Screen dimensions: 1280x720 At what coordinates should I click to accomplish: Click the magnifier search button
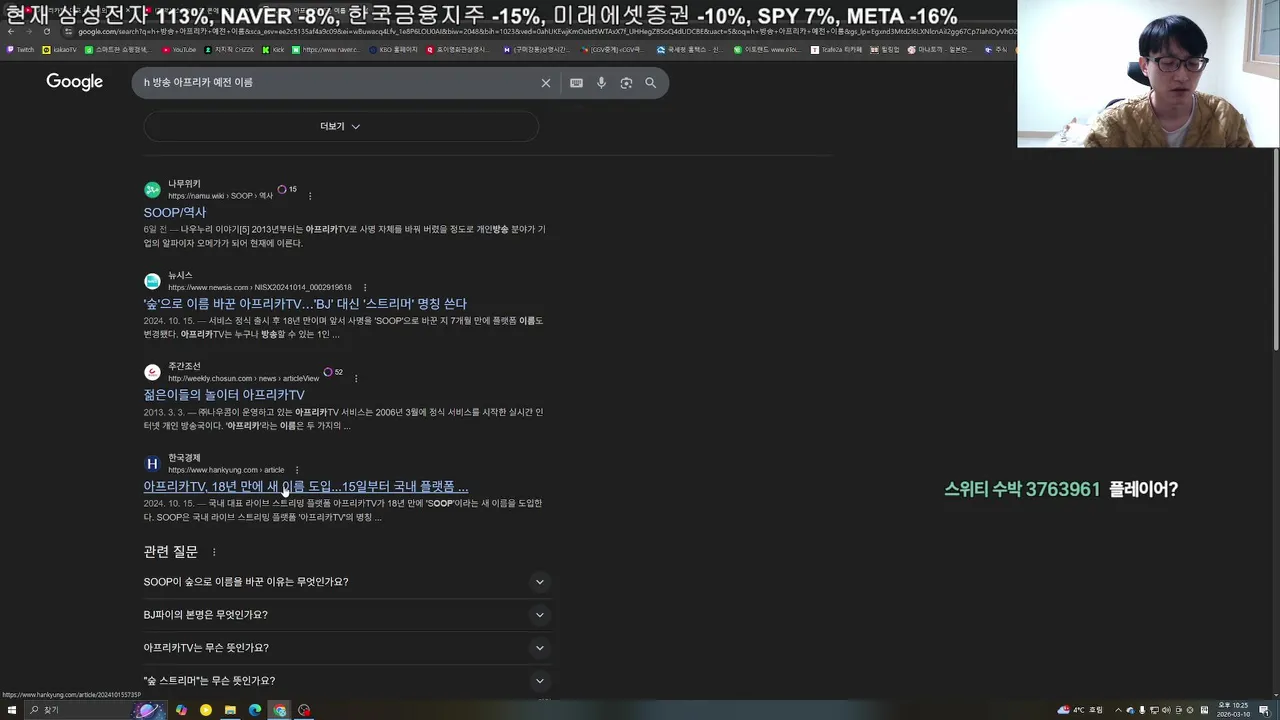point(650,83)
